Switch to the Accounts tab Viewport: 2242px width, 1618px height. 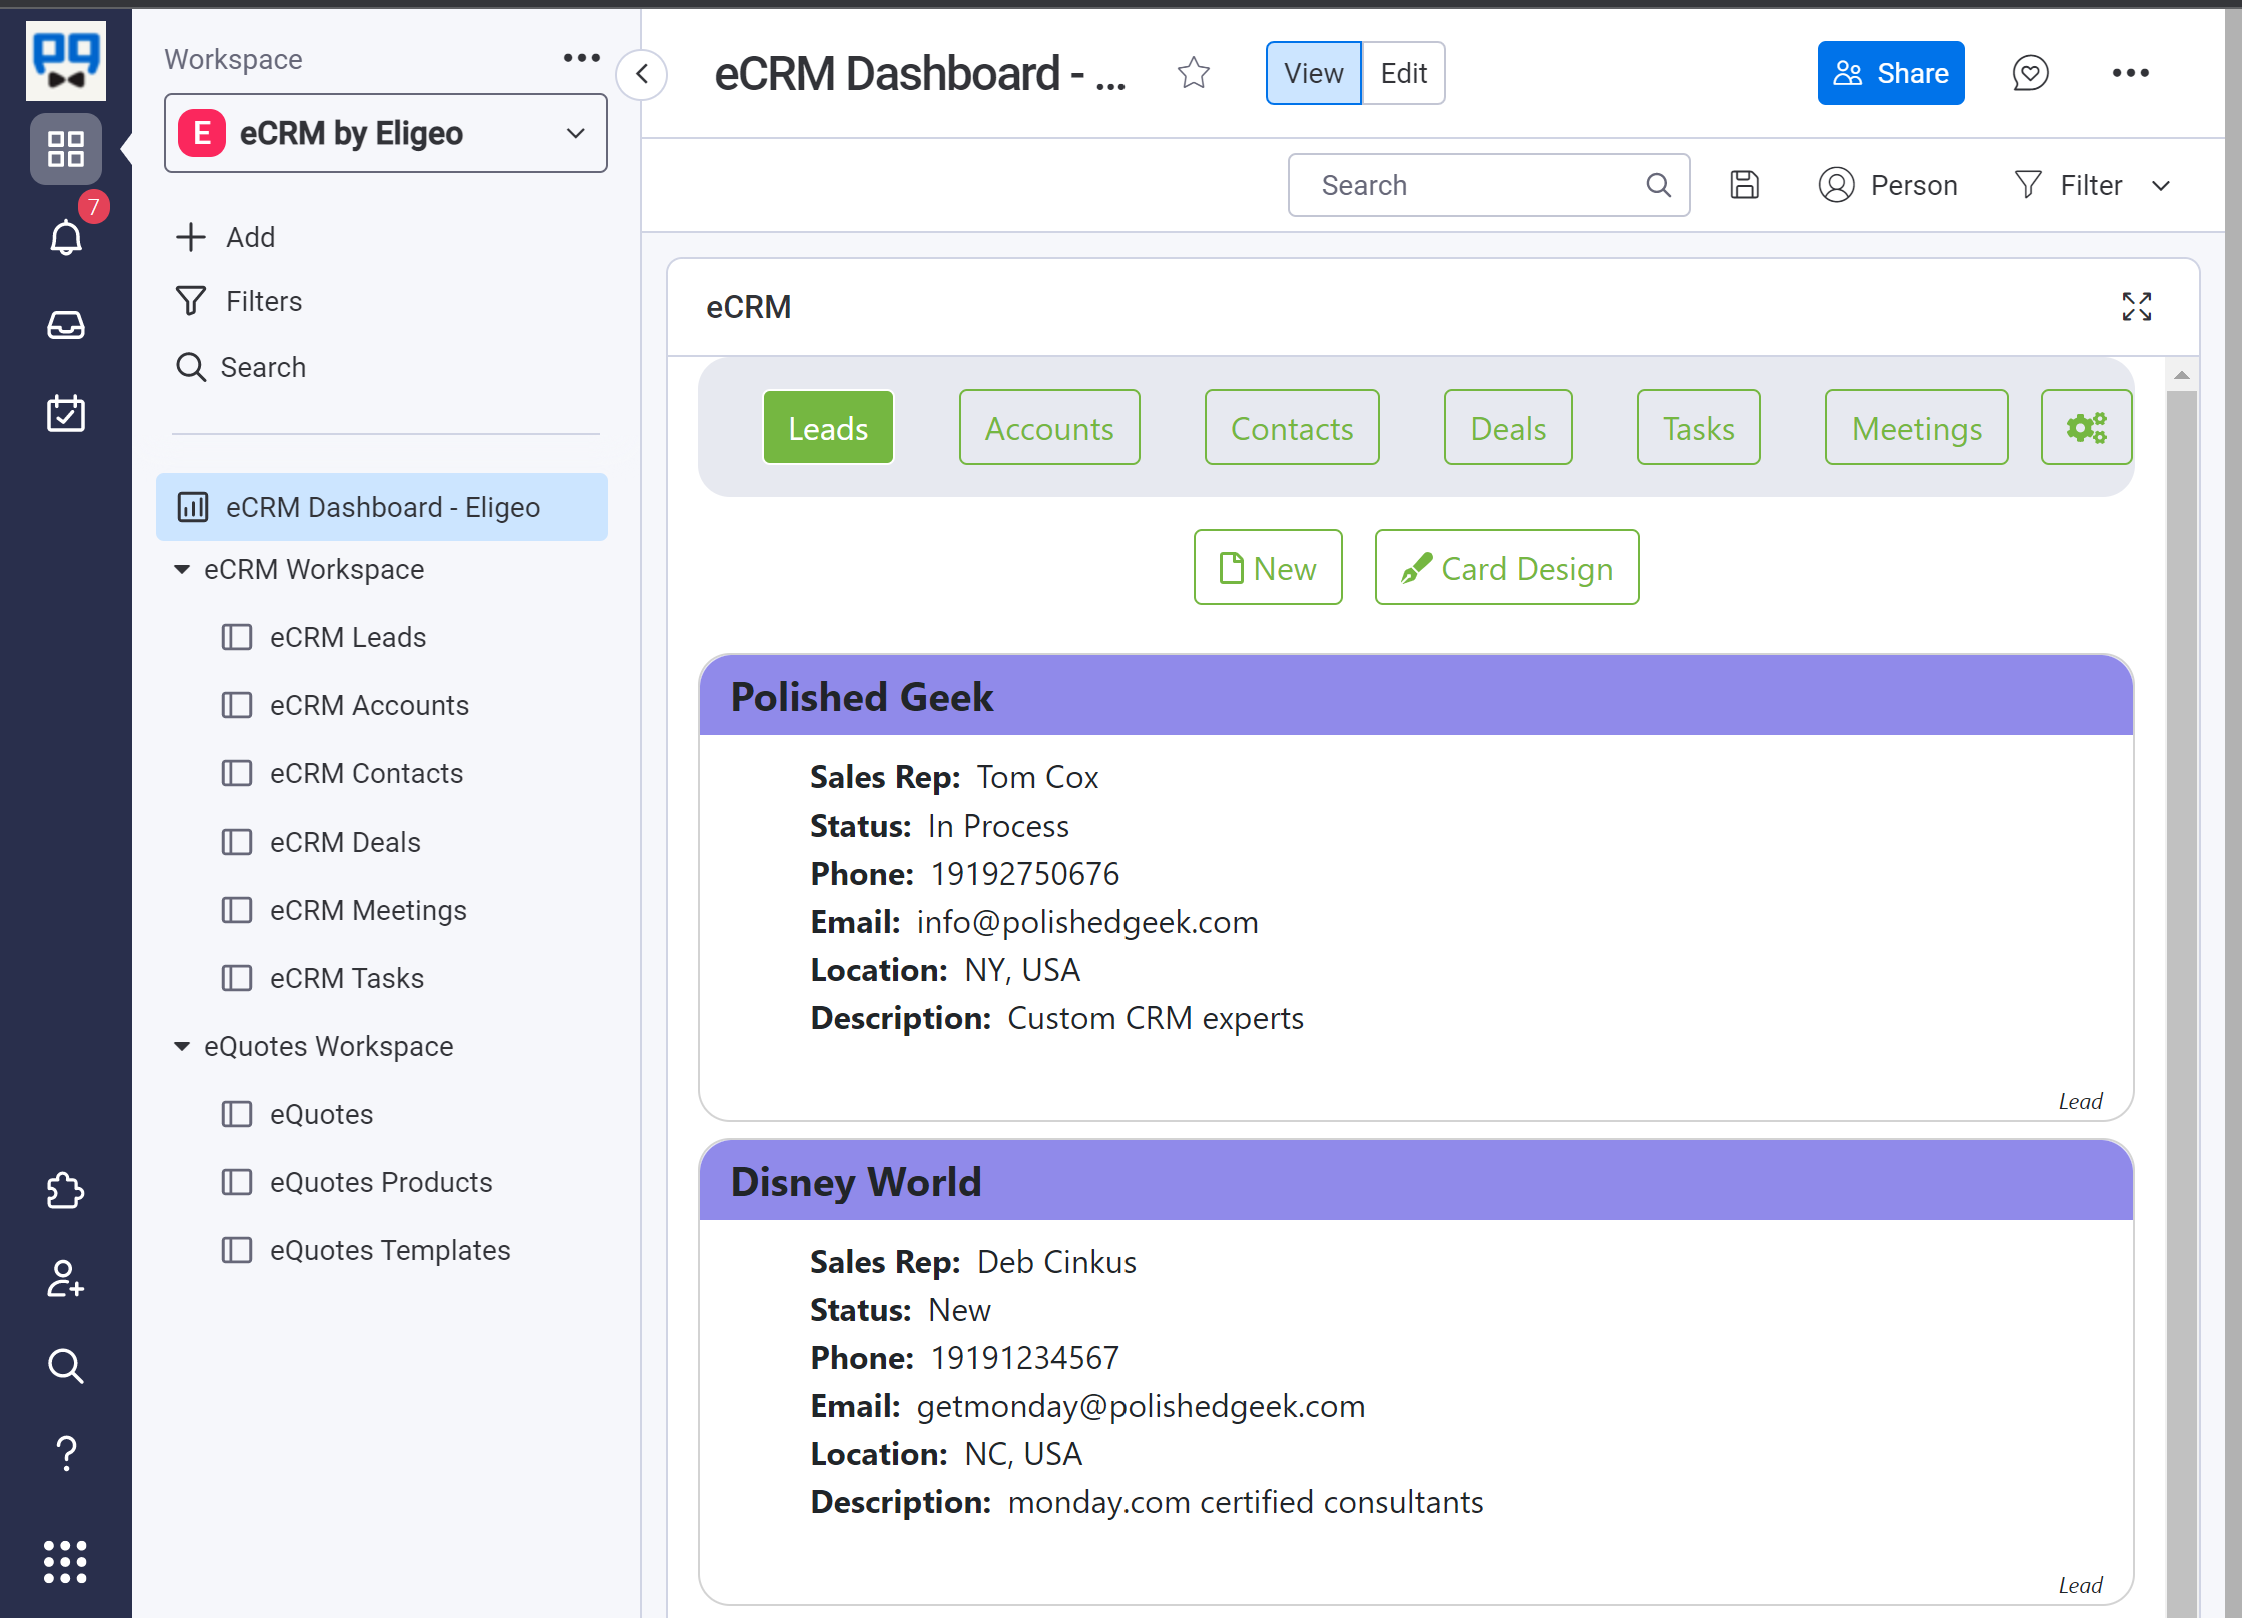[x=1049, y=428]
